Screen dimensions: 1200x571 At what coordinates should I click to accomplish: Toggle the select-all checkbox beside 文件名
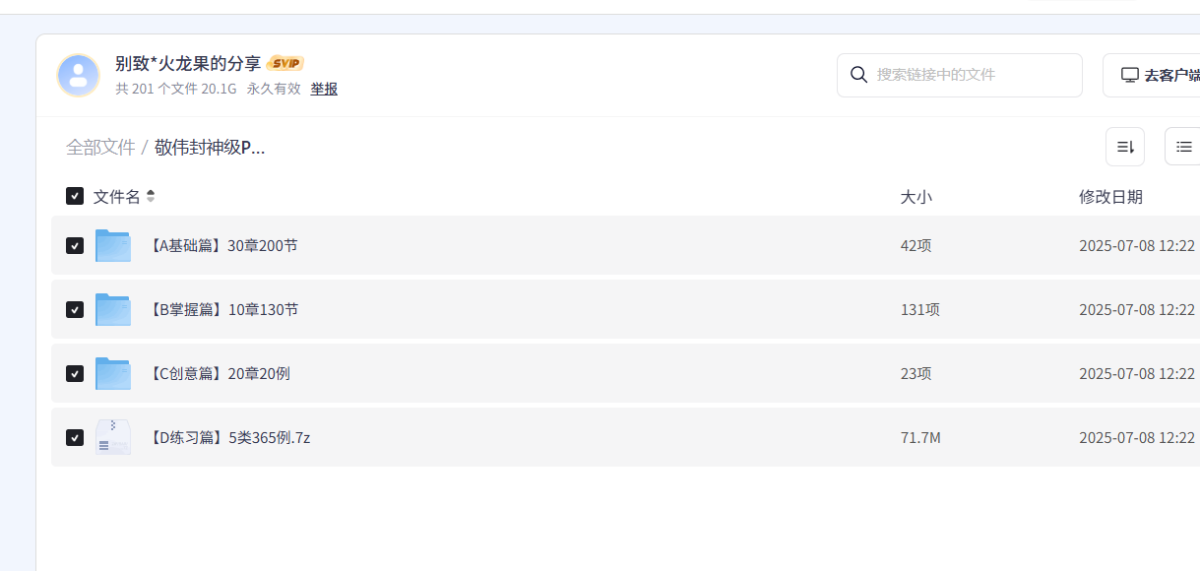point(75,196)
